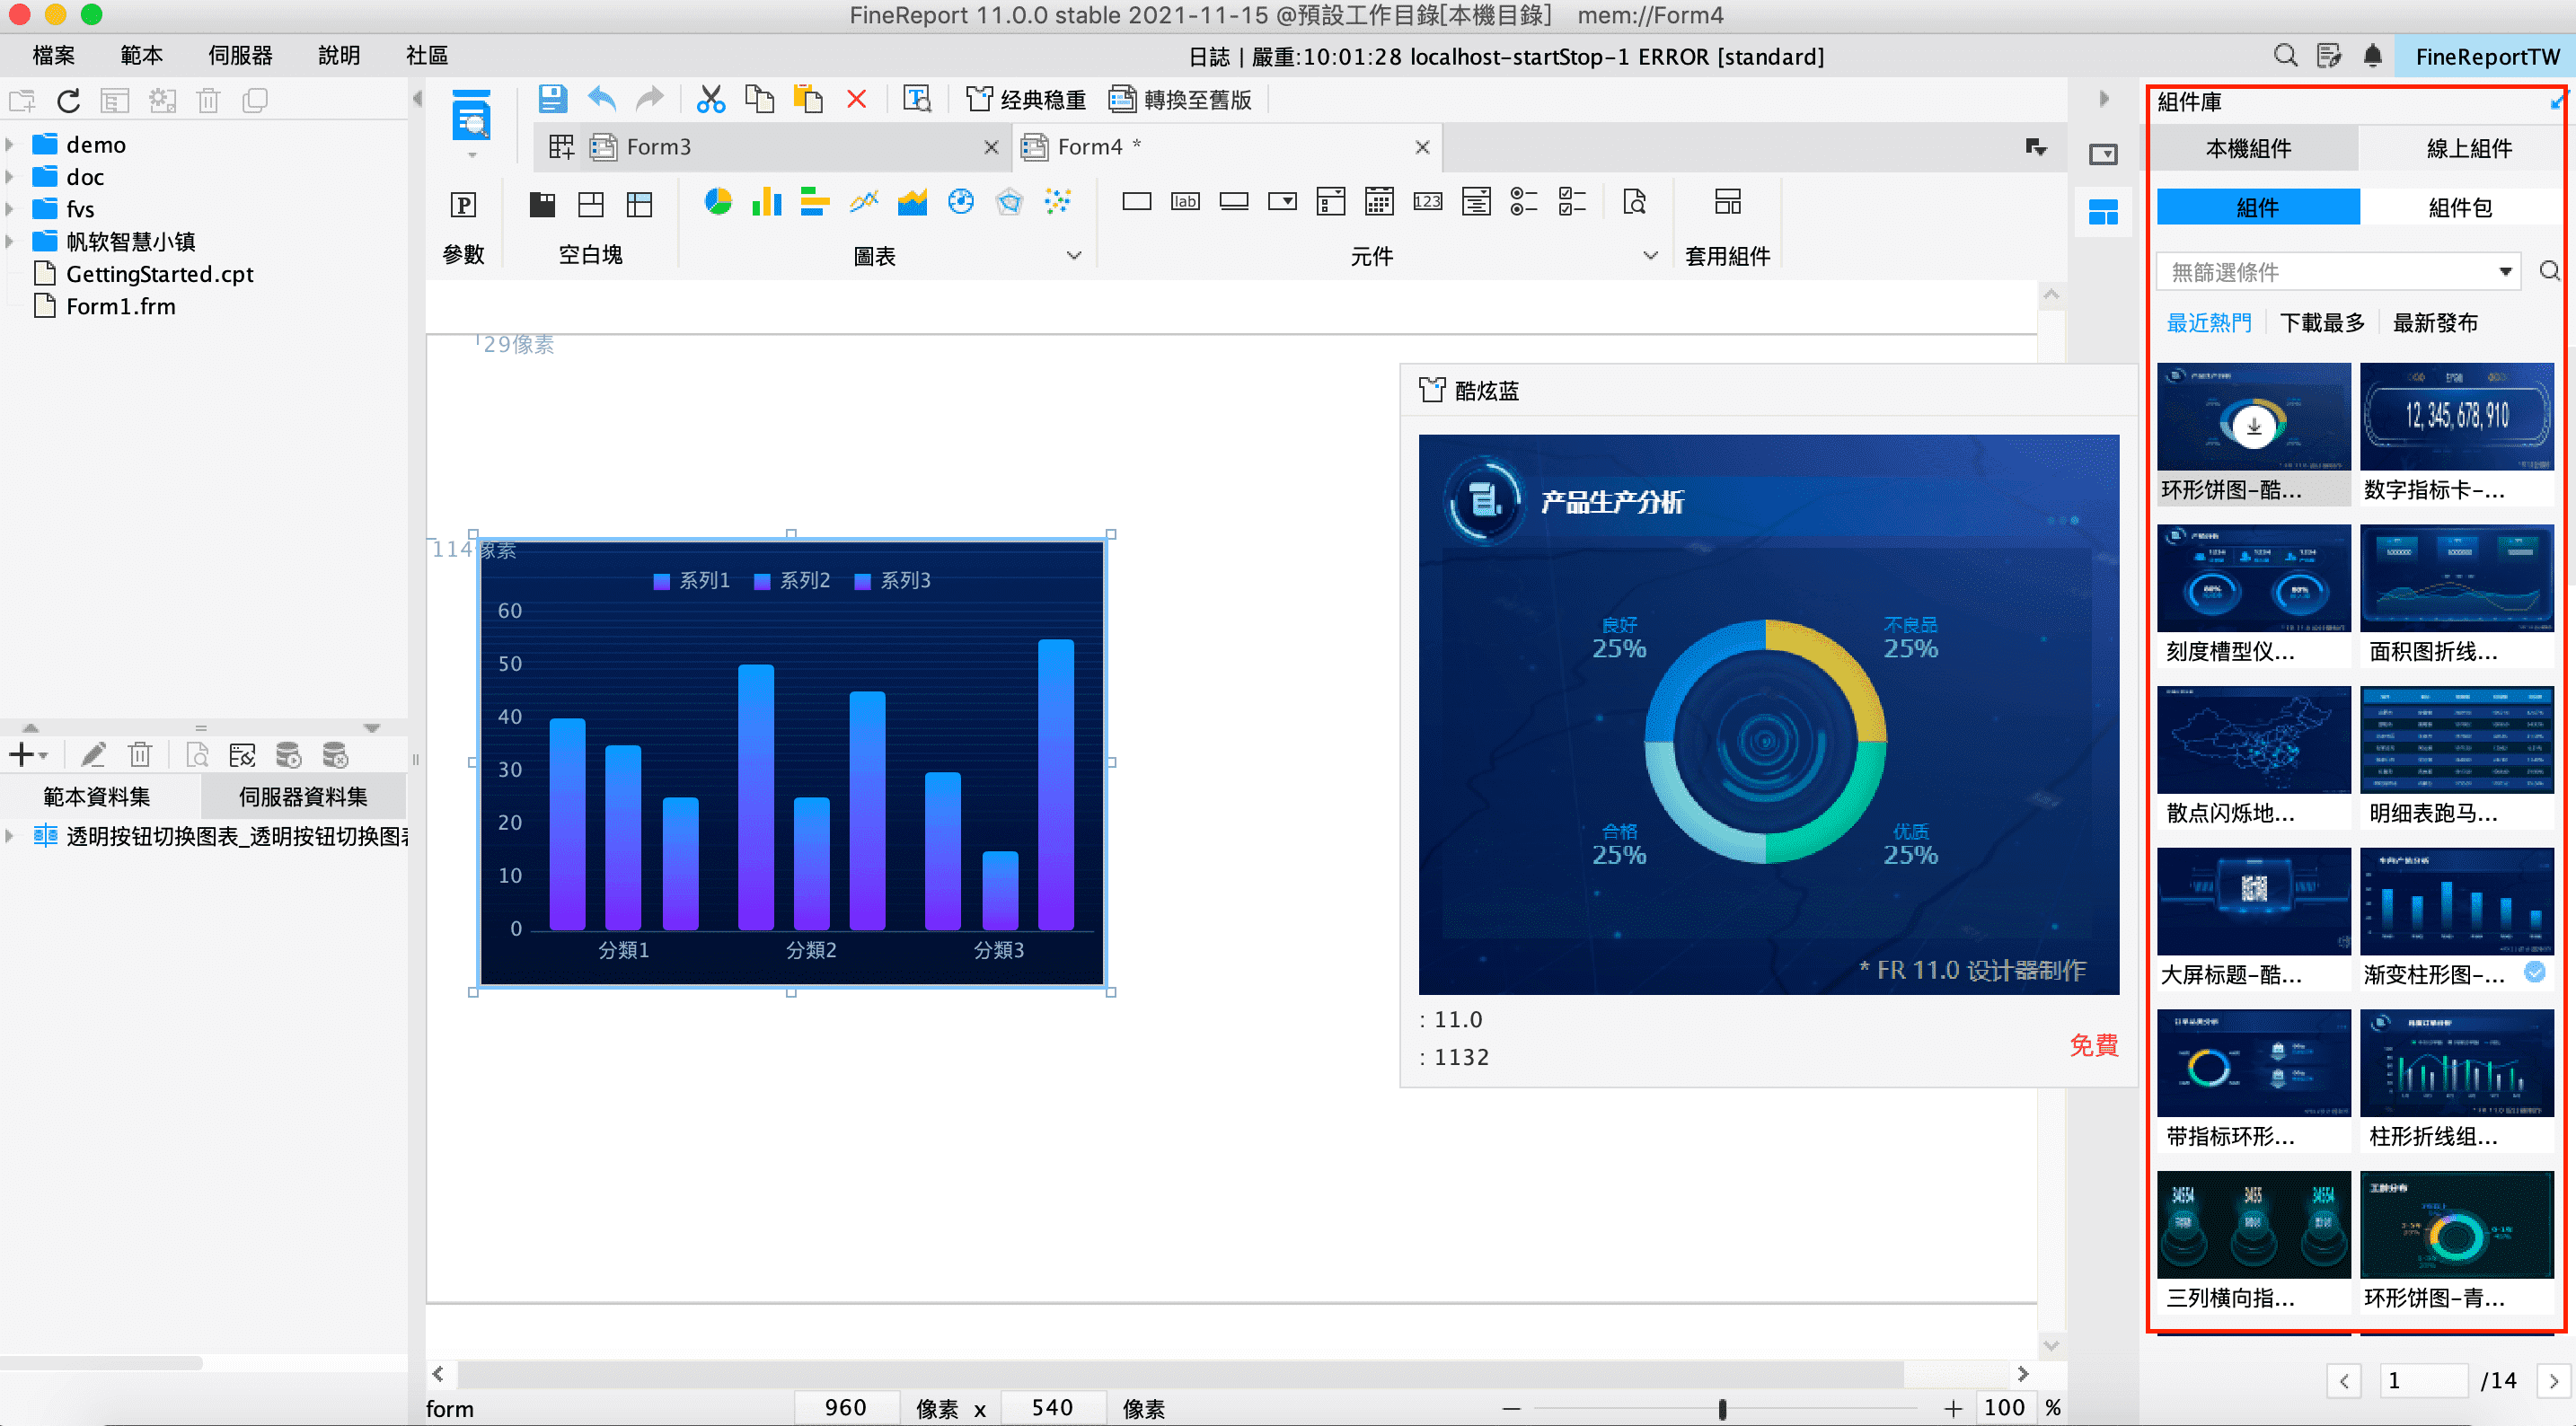Click the refresh icon in the file panel
Screen dimensions: 2576x1426
(x=68, y=101)
